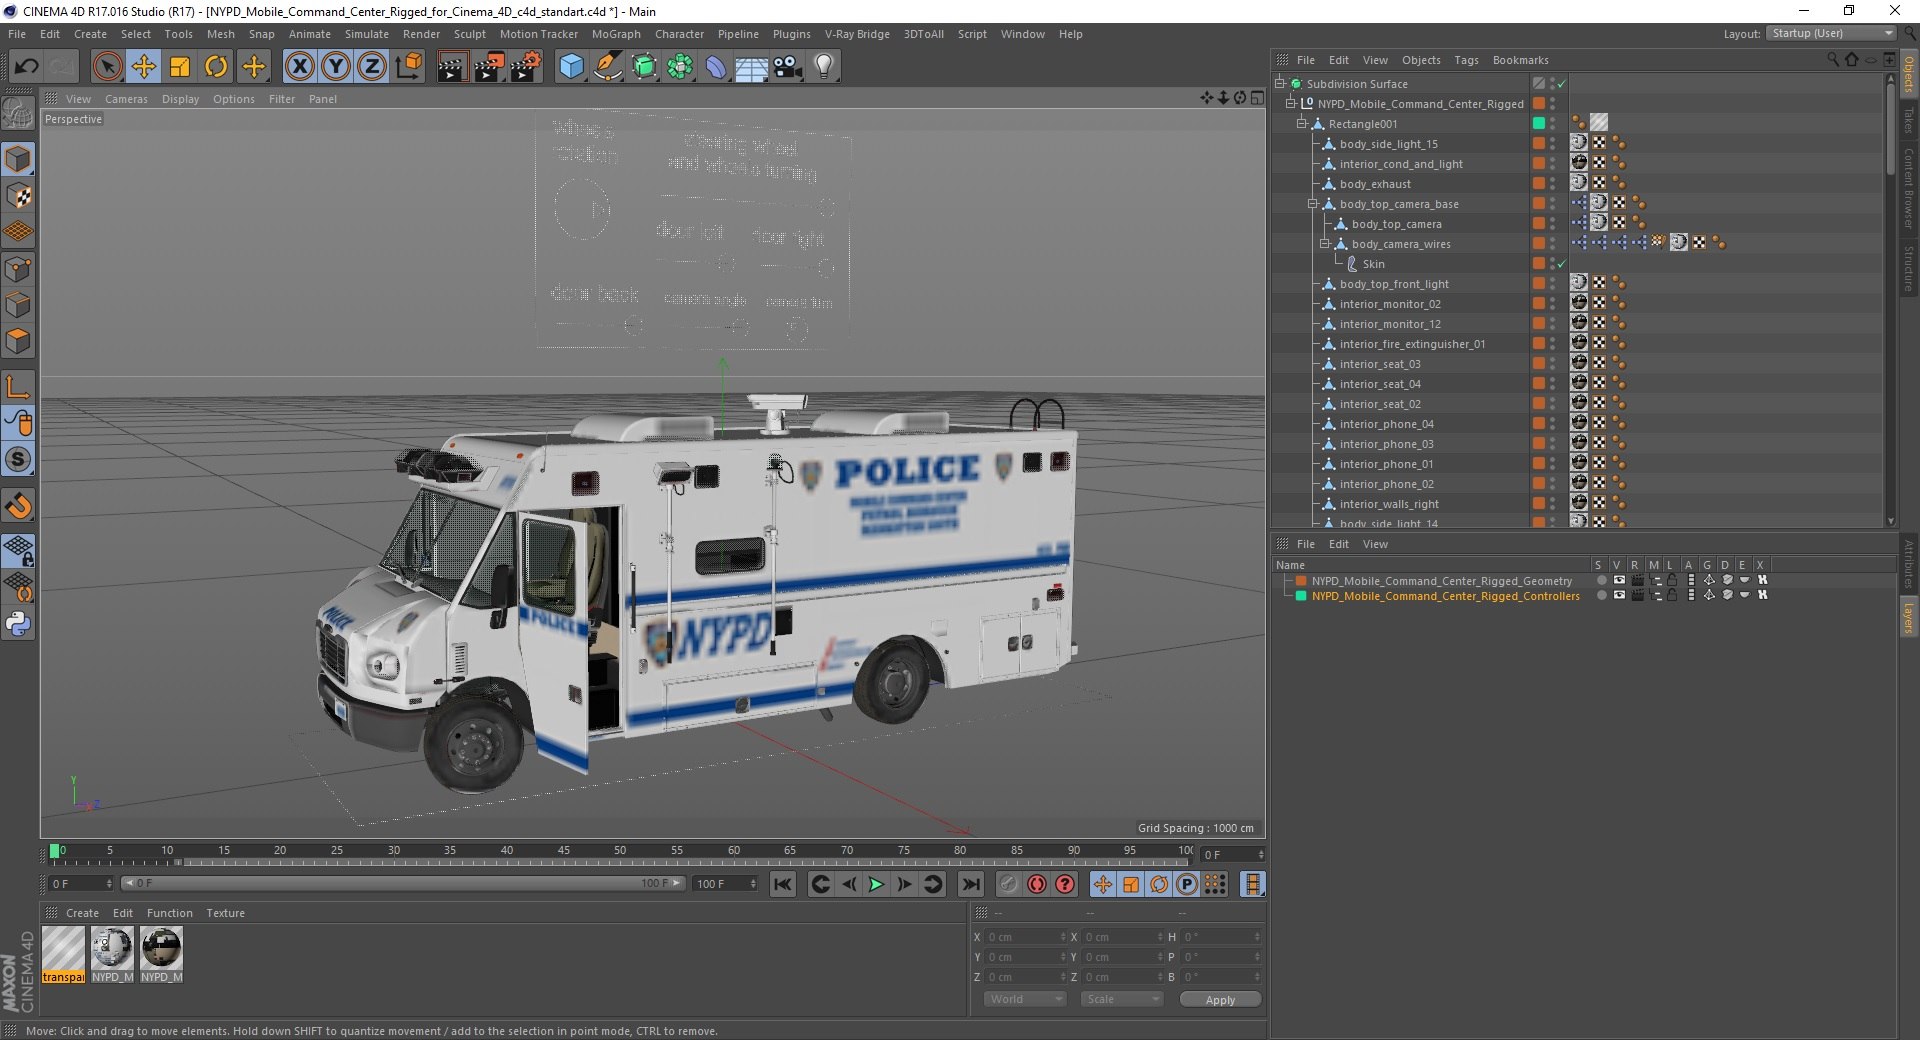Select body_exhaust object row
The image size is (1920, 1040).
pos(1375,184)
